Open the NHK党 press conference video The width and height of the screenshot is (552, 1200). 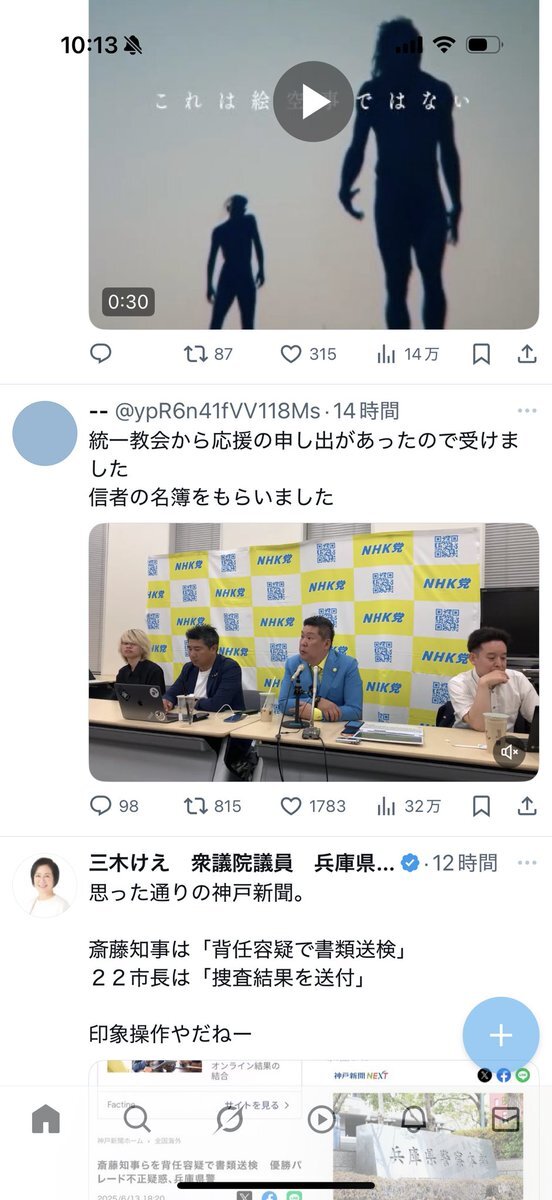pyautogui.click(x=314, y=652)
